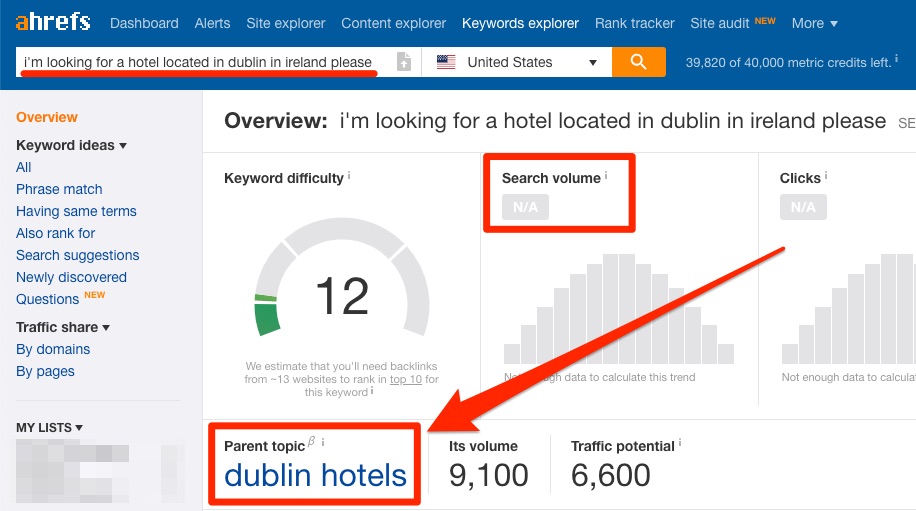The width and height of the screenshot is (916, 511).
Task: Open Phrase match report
Action: [x=59, y=189]
